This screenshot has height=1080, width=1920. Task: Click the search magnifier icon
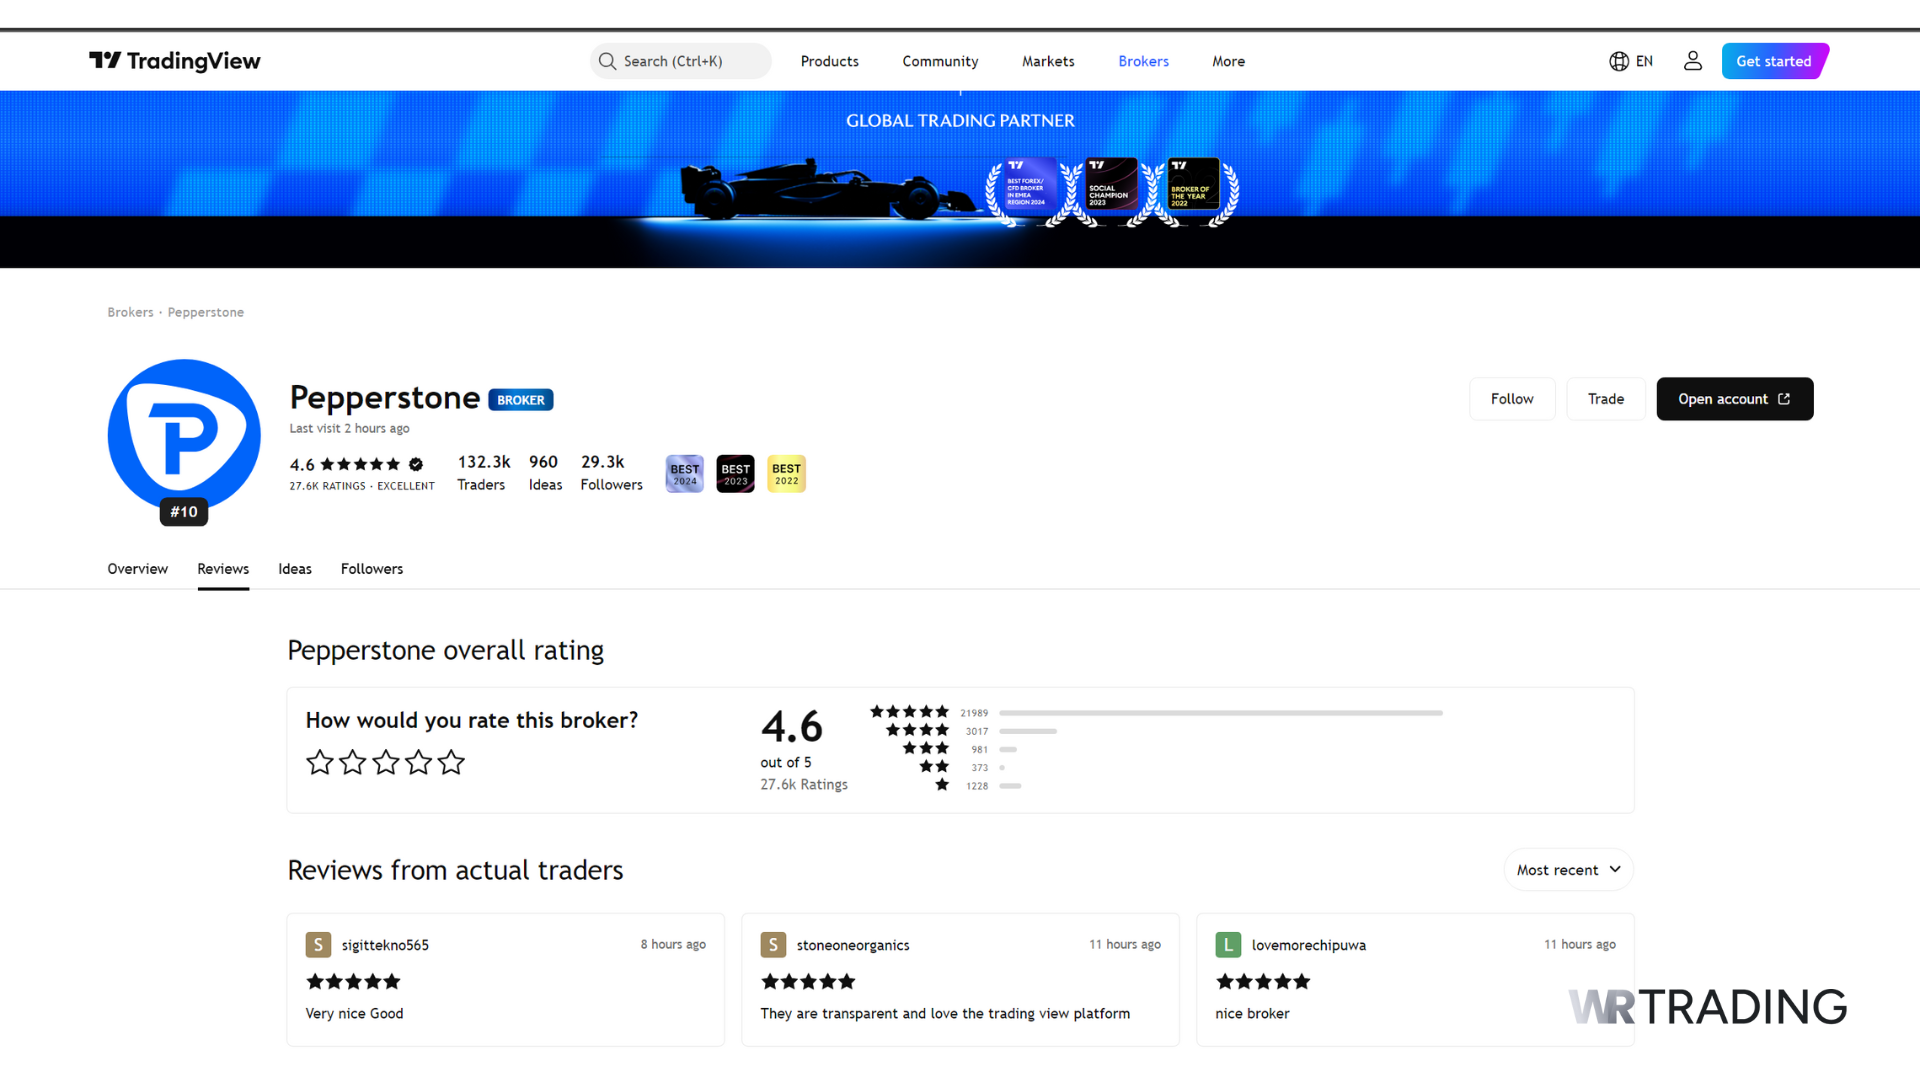[607, 61]
